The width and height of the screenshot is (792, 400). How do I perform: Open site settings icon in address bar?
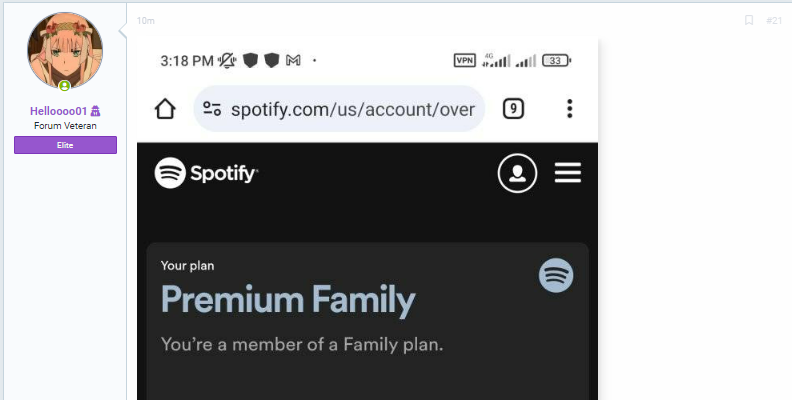pyautogui.click(x=212, y=109)
